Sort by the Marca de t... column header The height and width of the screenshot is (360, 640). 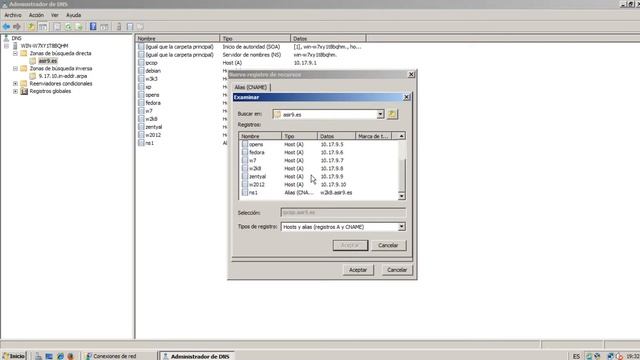373,136
